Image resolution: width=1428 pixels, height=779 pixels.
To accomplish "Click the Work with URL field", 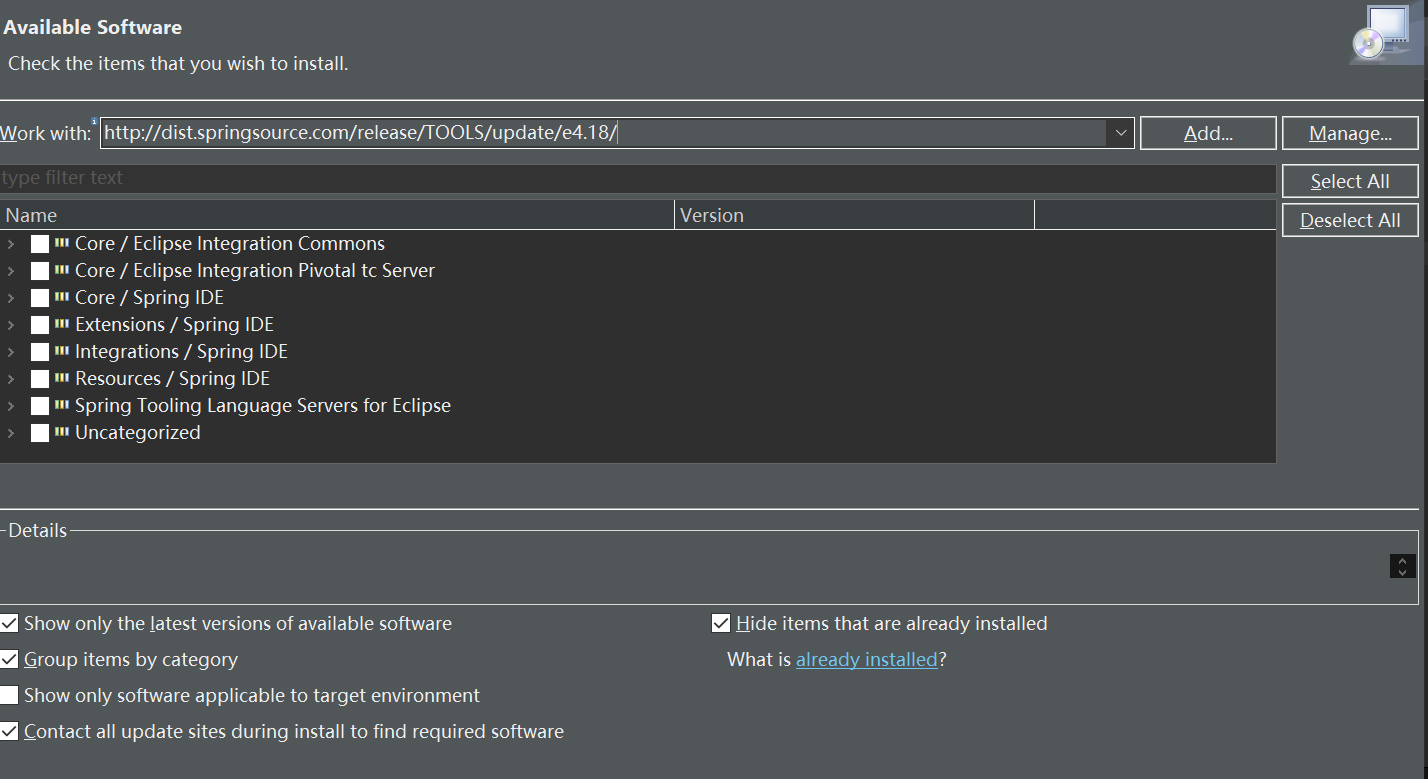I will (603, 132).
